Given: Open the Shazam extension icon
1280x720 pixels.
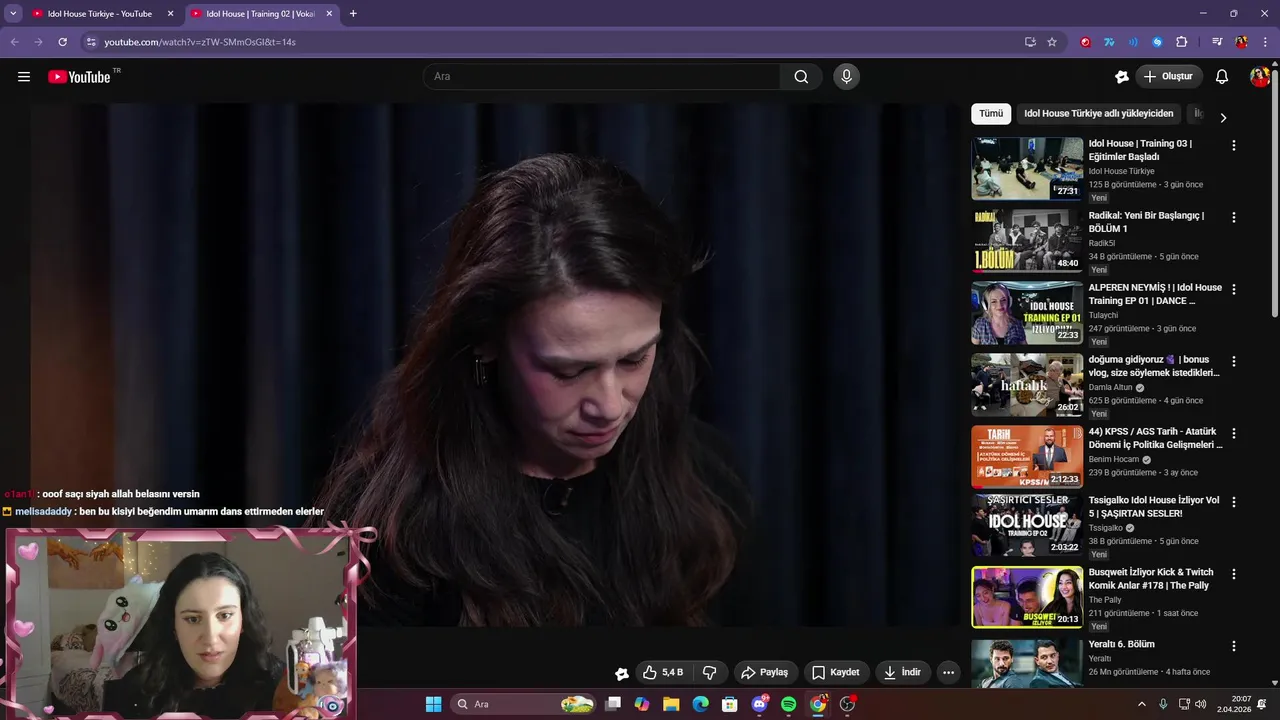Looking at the screenshot, I should [x=1157, y=42].
